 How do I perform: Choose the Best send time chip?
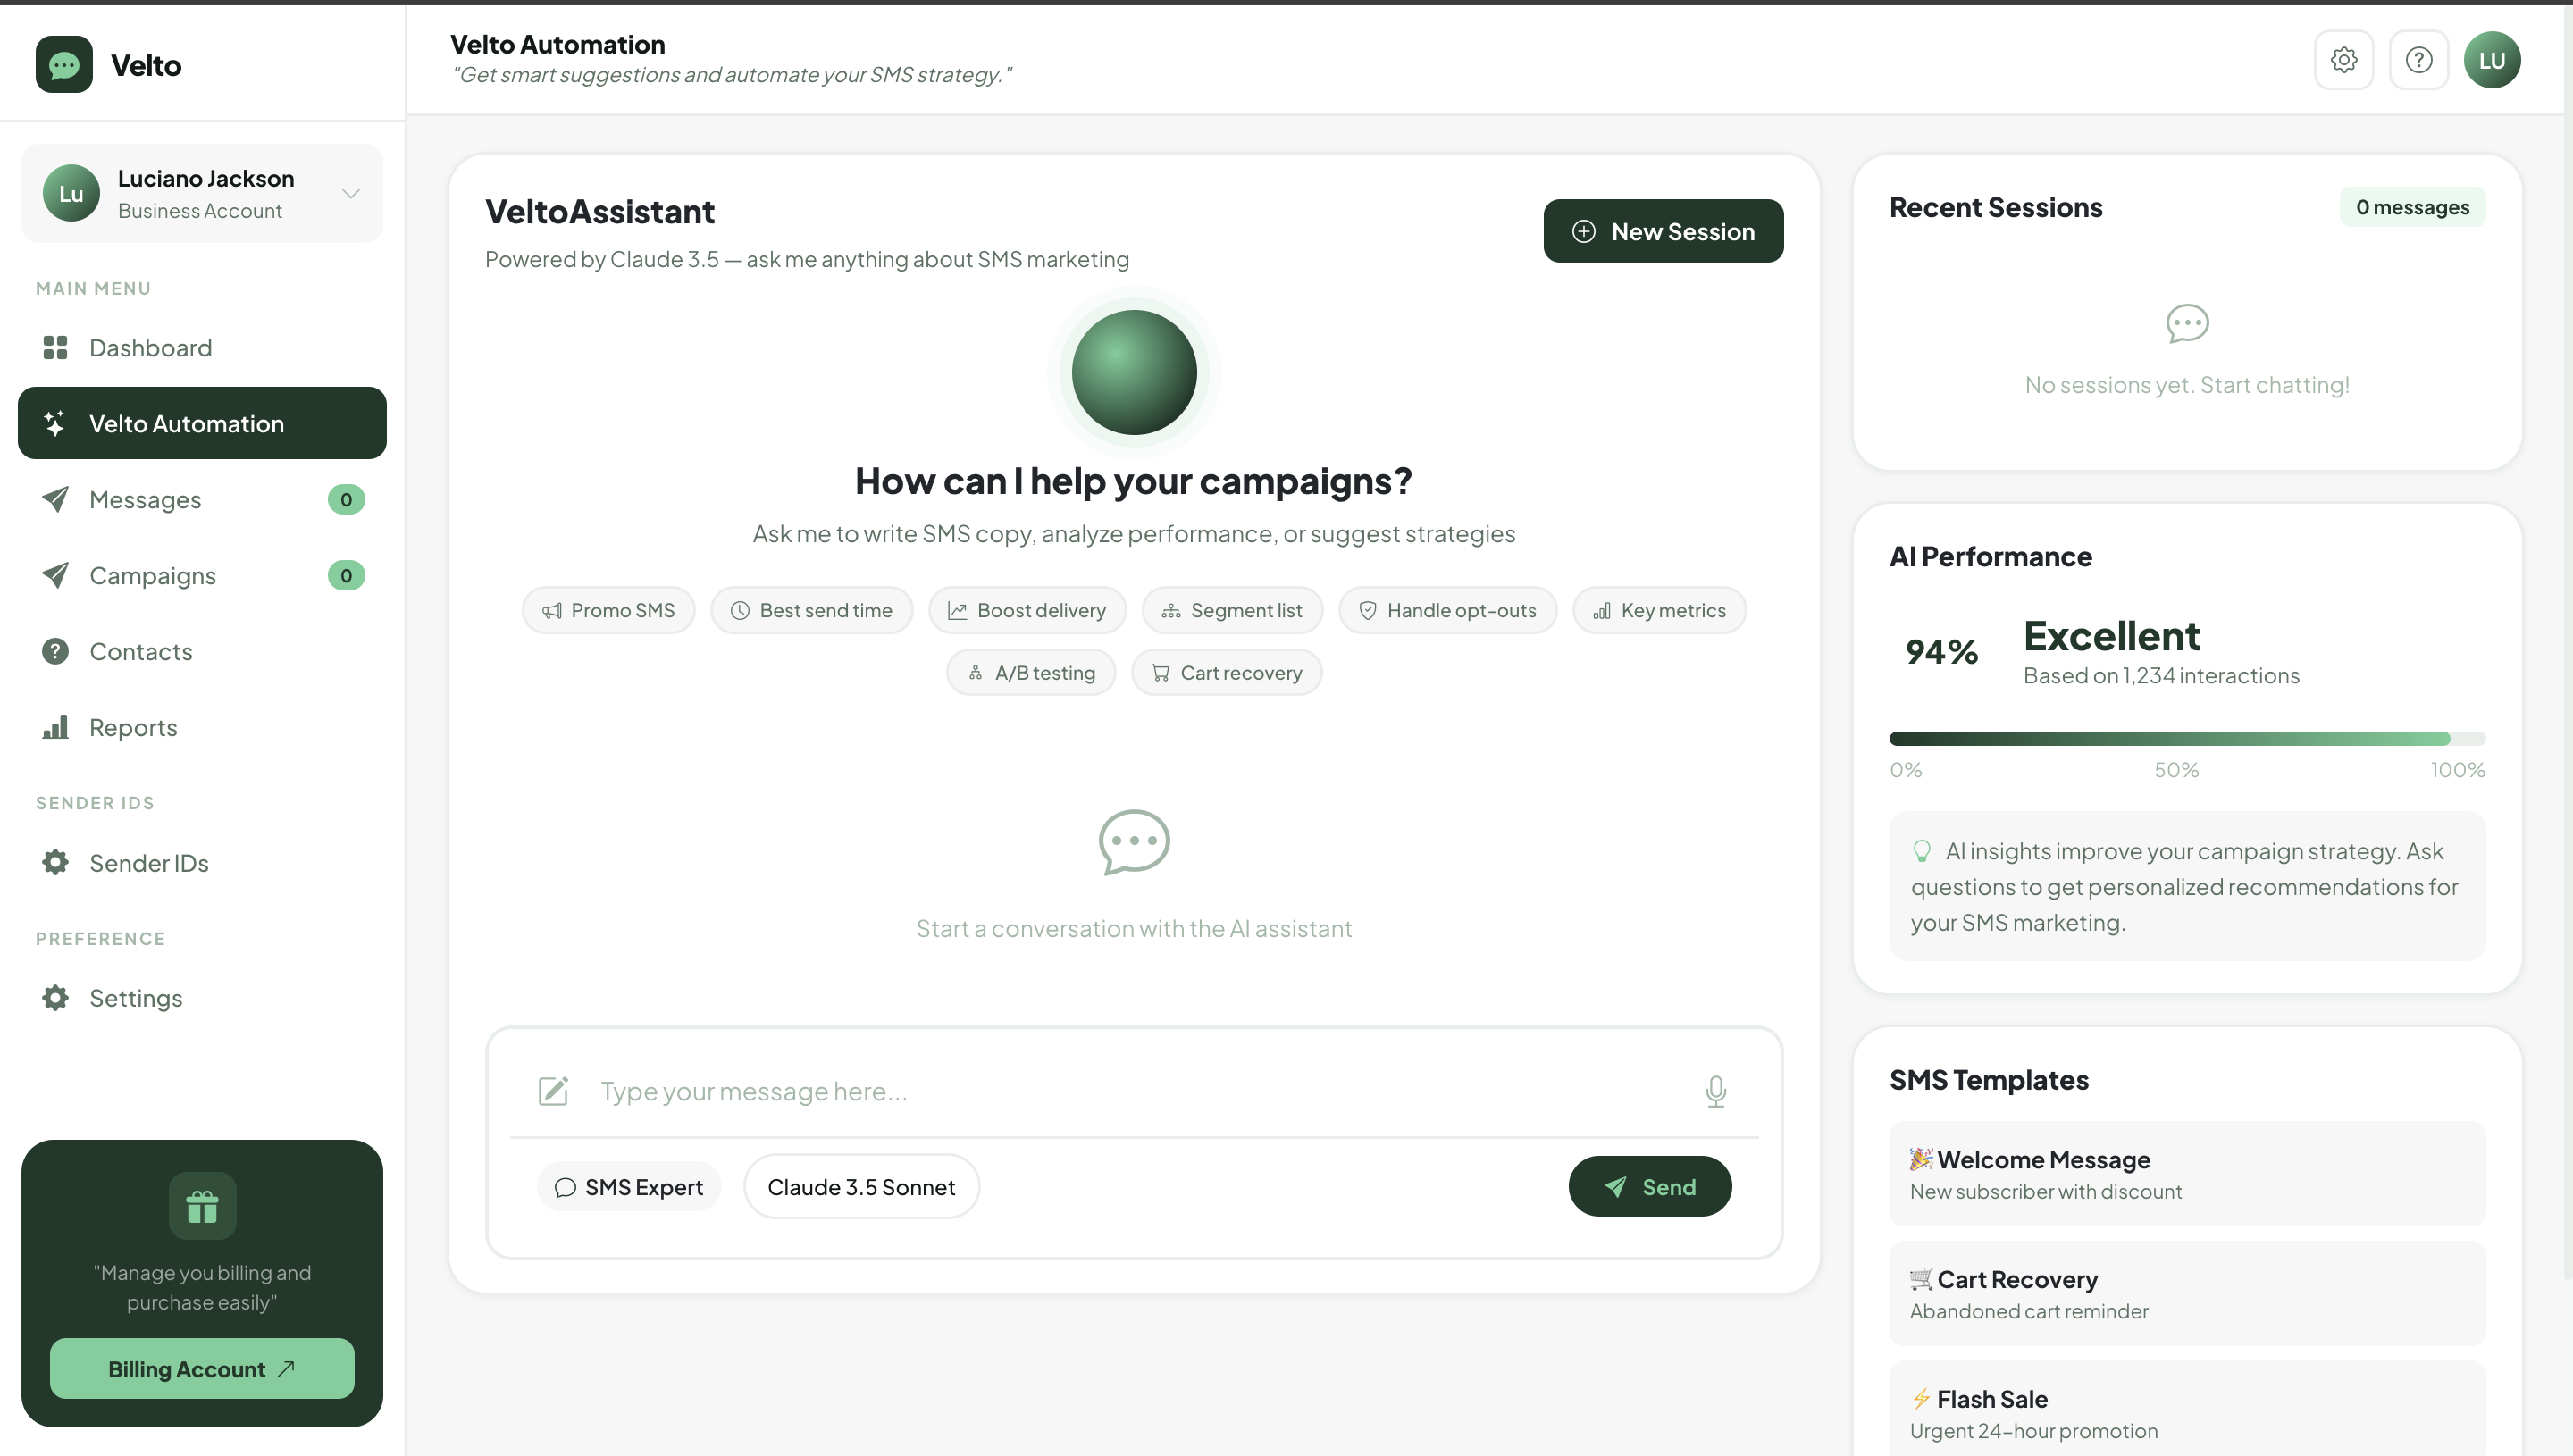tap(811, 610)
